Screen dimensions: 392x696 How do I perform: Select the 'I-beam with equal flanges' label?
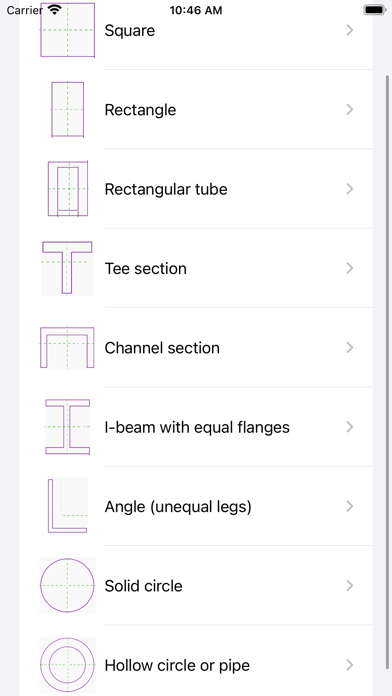pyautogui.click(x=197, y=427)
